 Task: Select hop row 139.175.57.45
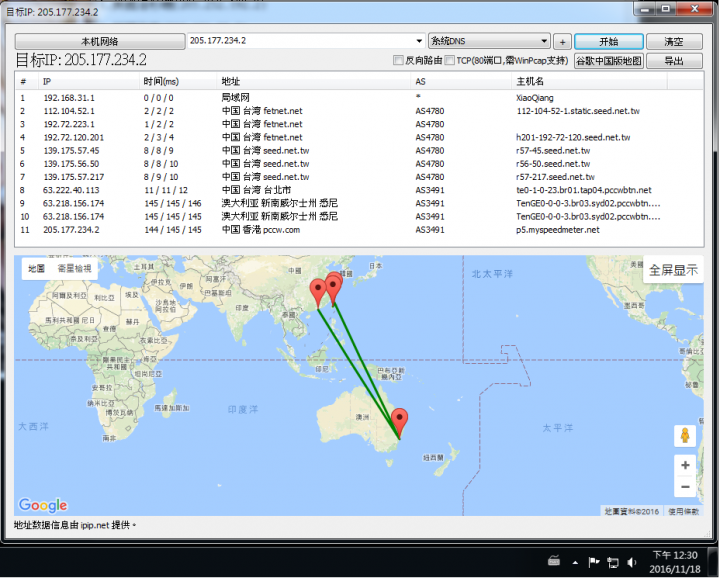(359, 151)
